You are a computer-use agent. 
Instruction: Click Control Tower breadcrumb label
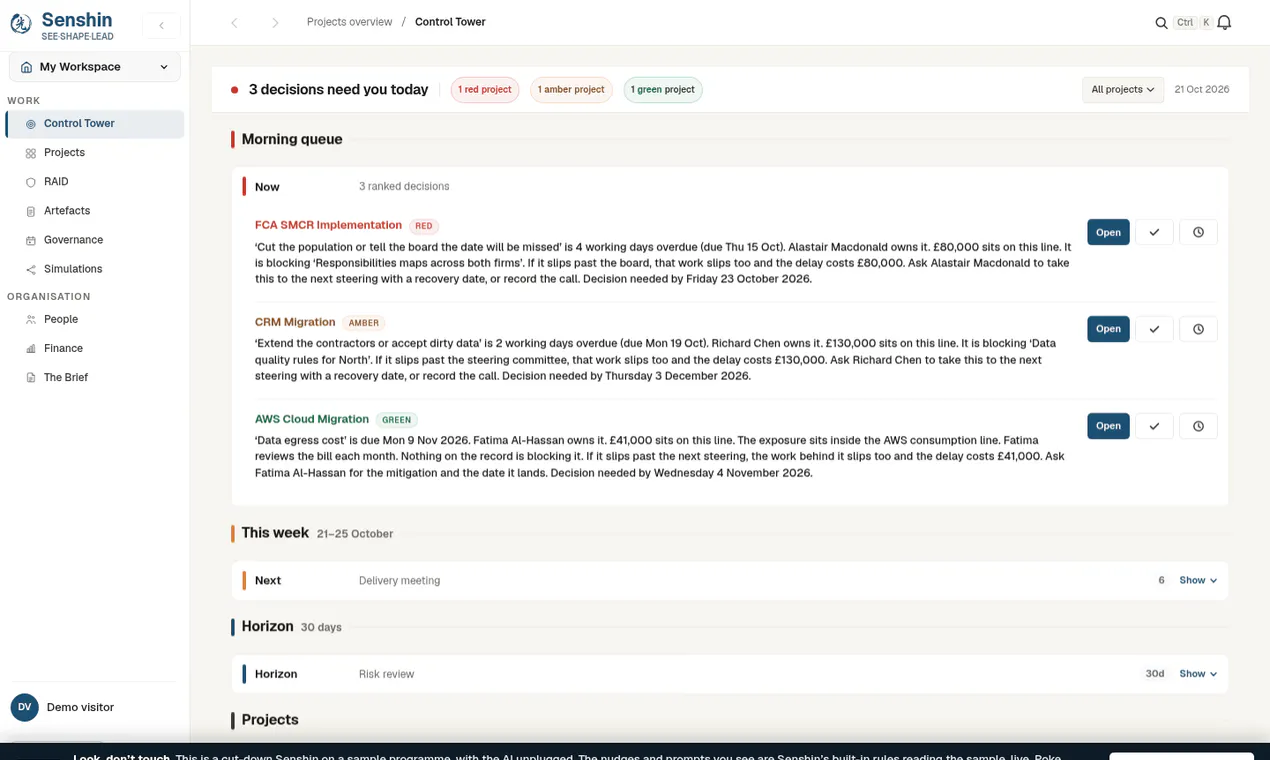click(450, 22)
